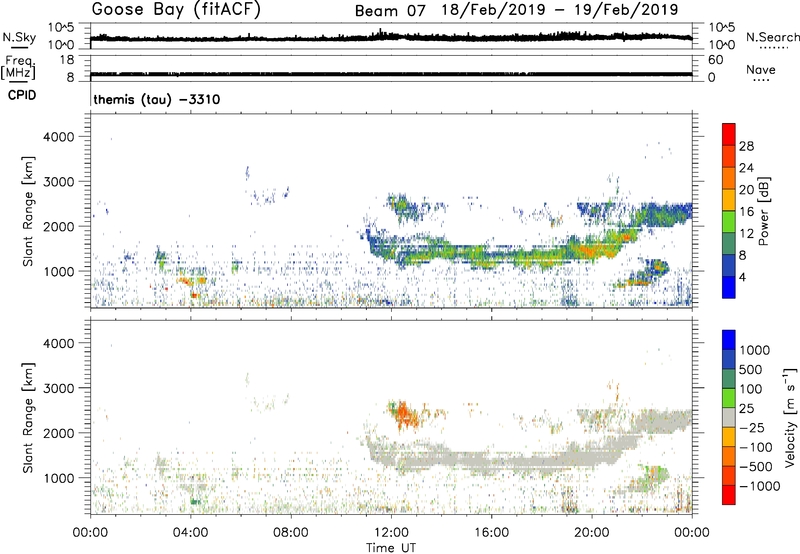Click the 2000 tick in the power panel
Viewport: 800px width, 554px height.
pos(59,226)
